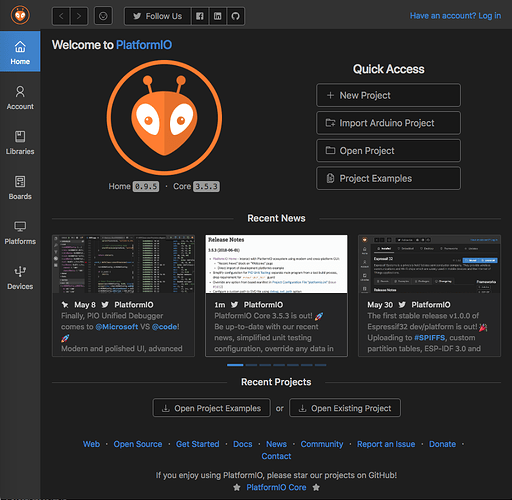Click the Open Project quick access button

[x=388, y=151]
